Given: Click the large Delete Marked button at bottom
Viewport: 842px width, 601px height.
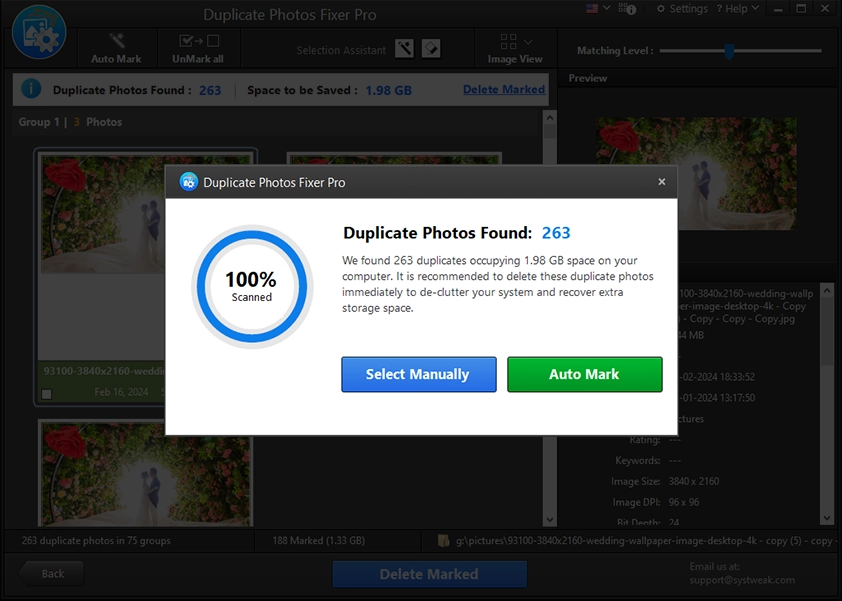Looking at the screenshot, I should [x=430, y=574].
